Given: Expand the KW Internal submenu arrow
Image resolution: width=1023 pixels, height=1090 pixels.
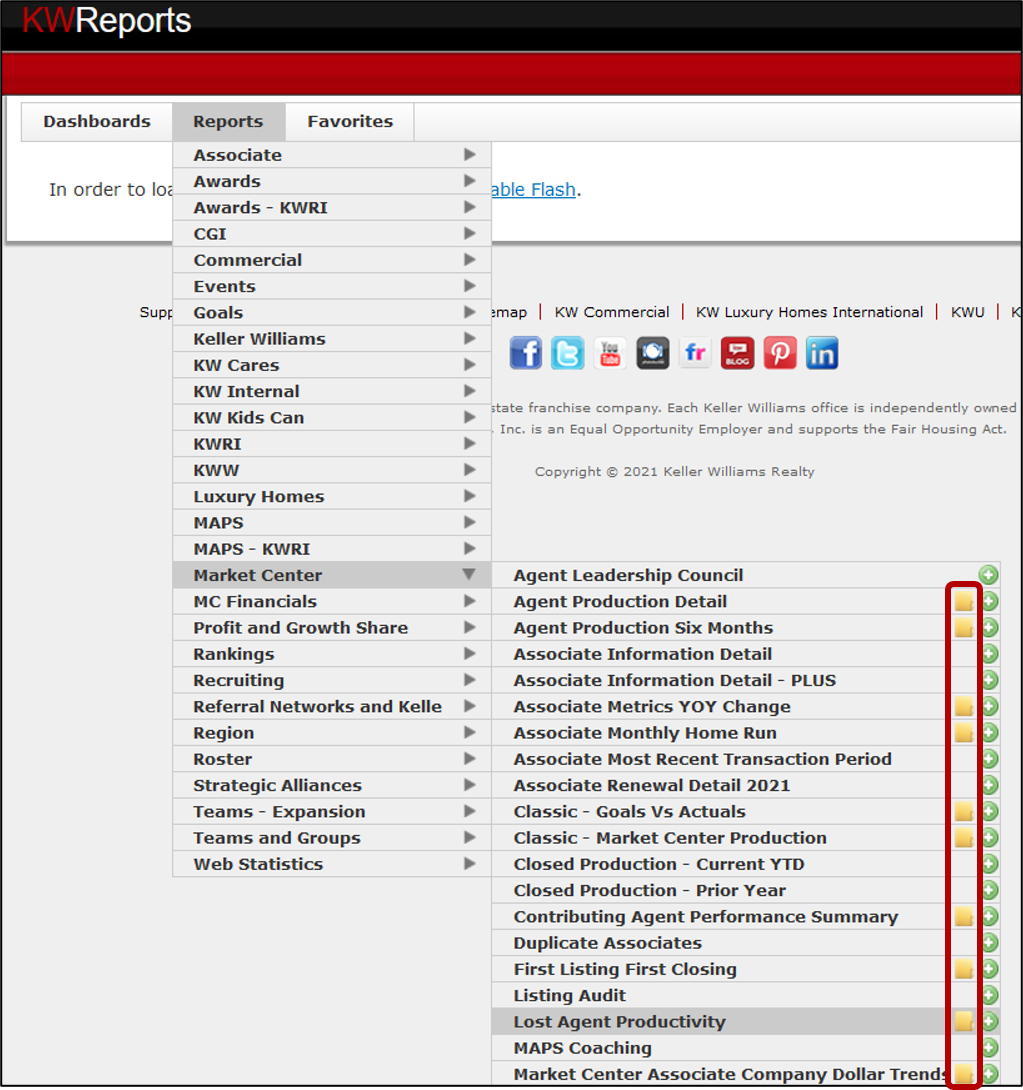Looking at the screenshot, I should coord(470,391).
